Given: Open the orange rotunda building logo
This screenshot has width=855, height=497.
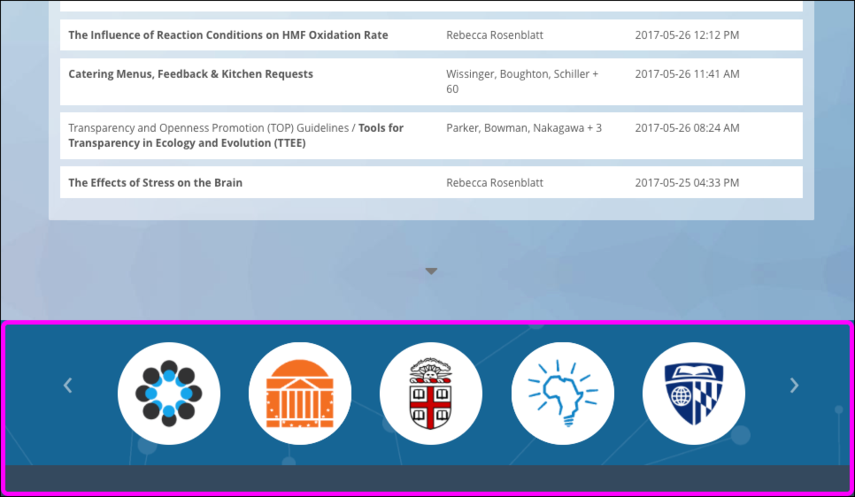Looking at the screenshot, I should [x=300, y=393].
